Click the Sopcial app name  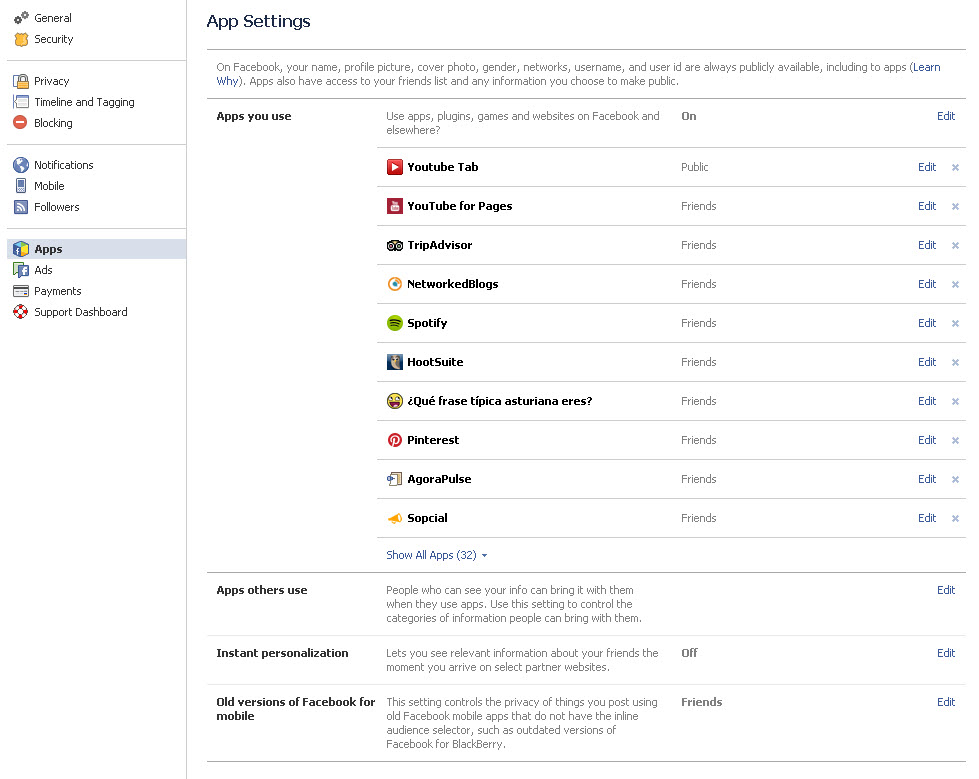[x=427, y=518]
